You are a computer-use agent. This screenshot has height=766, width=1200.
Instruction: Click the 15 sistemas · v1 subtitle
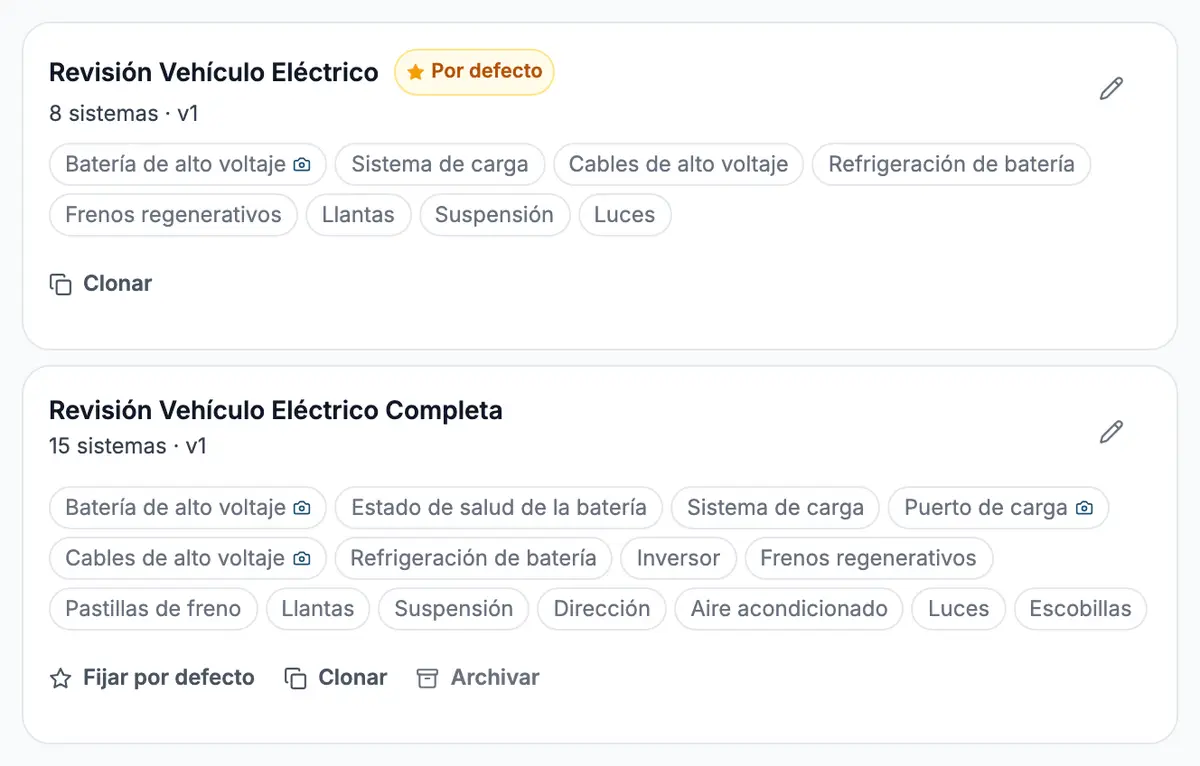pyautogui.click(x=128, y=446)
